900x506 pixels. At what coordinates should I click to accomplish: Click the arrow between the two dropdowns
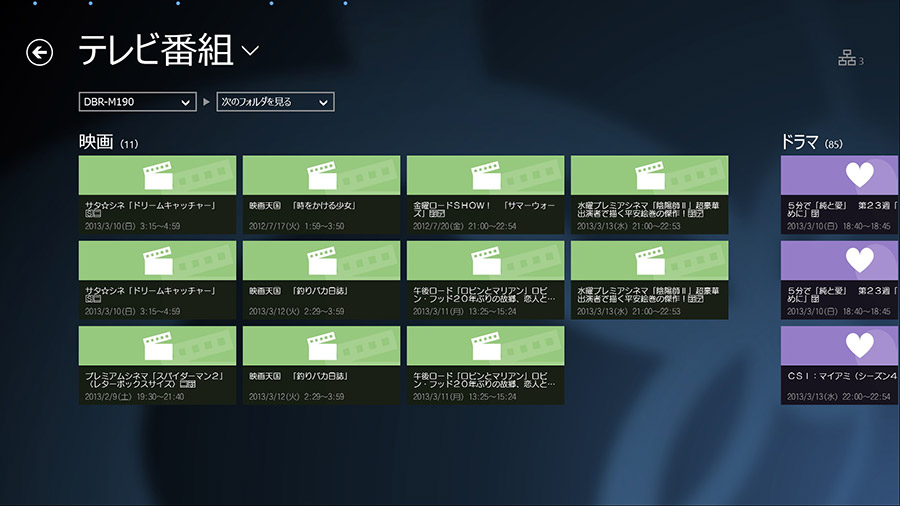pyautogui.click(x=206, y=102)
